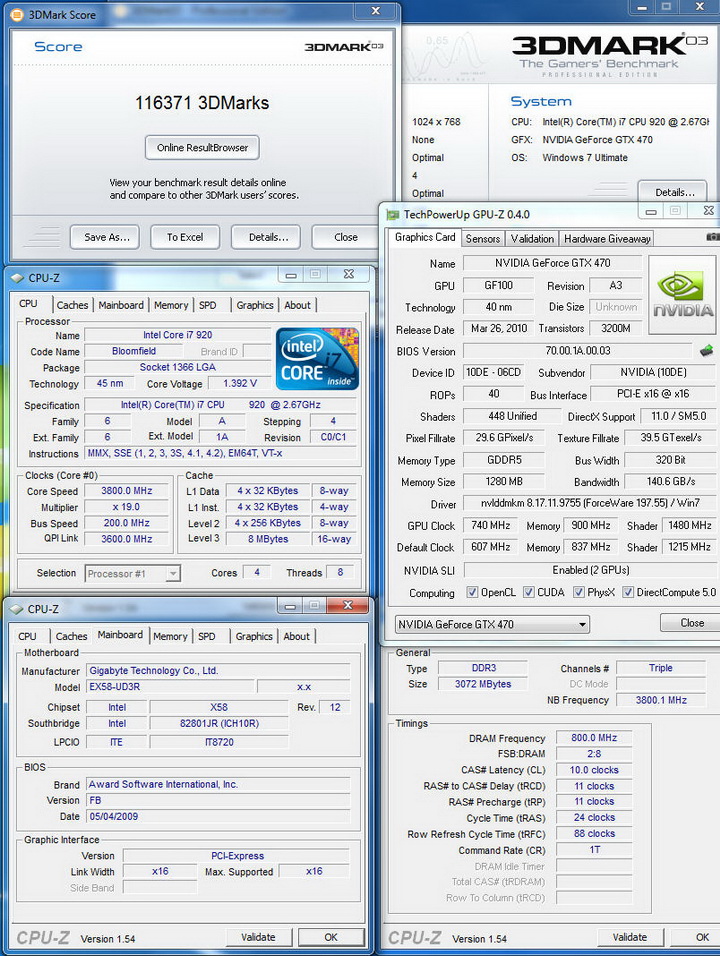Viewport: 720px width, 956px height.
Task: Open Details... in 3DMark Score window
Action: pos(266,237)
